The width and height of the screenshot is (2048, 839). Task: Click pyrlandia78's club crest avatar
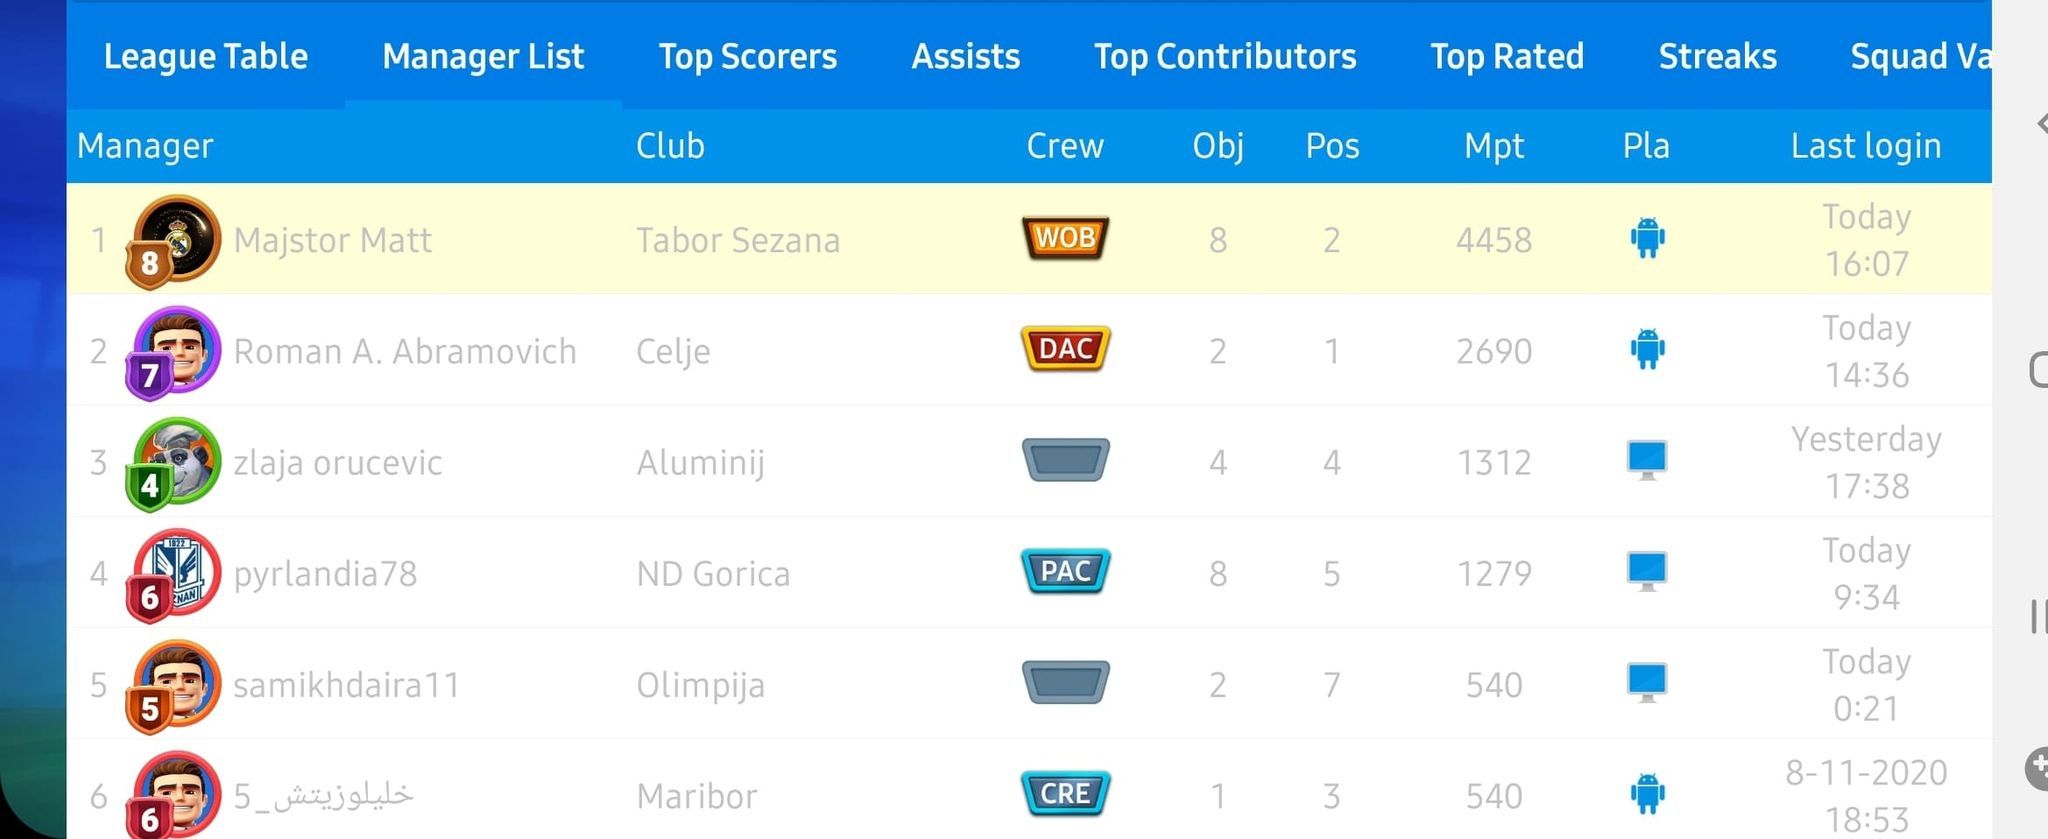tap(174, 574)
